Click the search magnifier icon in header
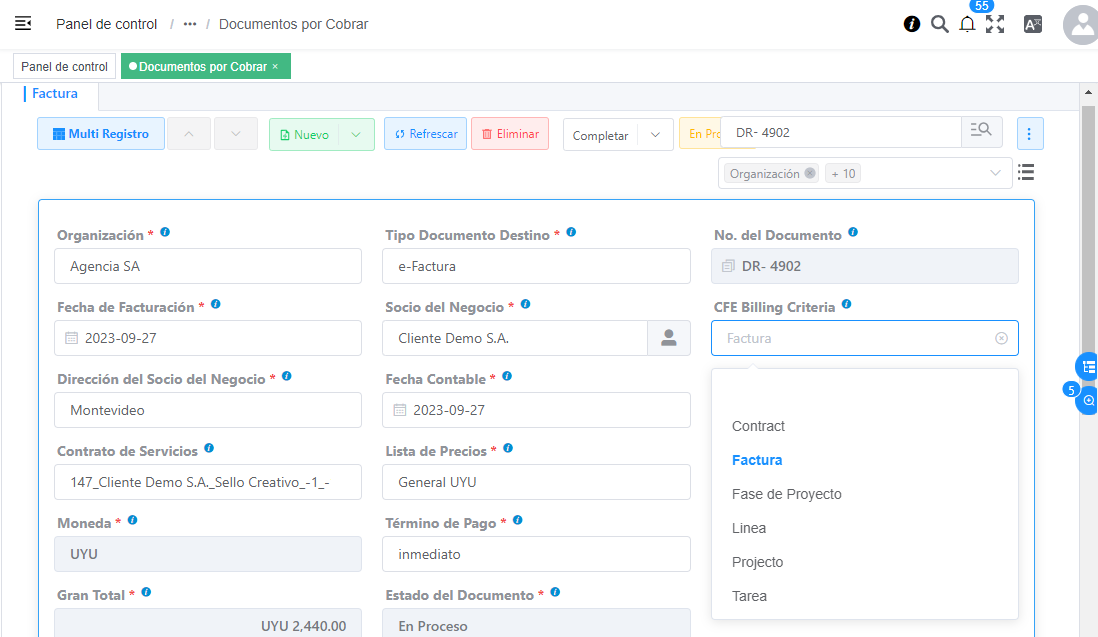1098x637 pixels. click(x=940, y=24)
